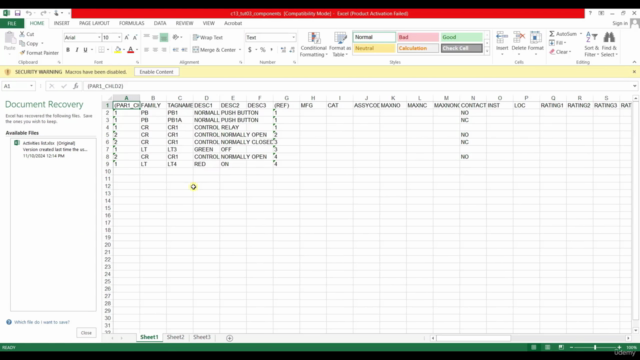This screenshot has width=640, height=360.
Task: Apply the Neutral cell style
Action: 374,48
